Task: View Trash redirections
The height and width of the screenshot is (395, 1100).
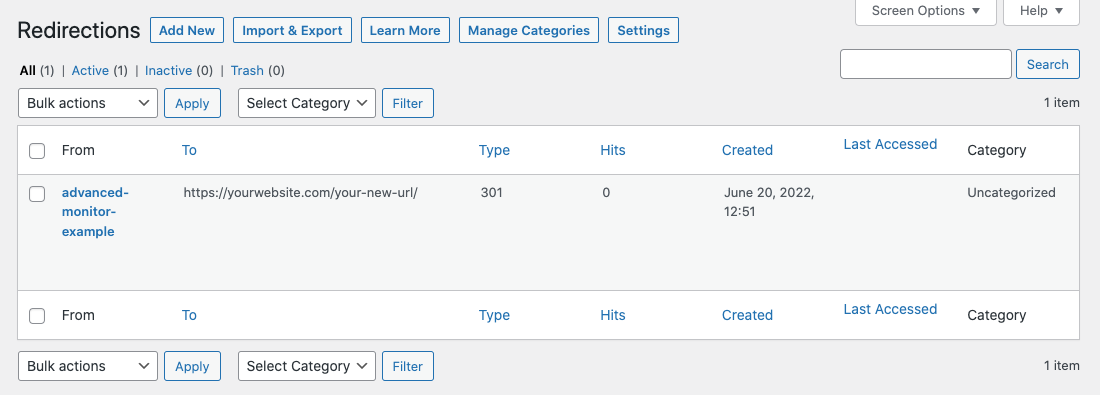Action: coord(247,70)
